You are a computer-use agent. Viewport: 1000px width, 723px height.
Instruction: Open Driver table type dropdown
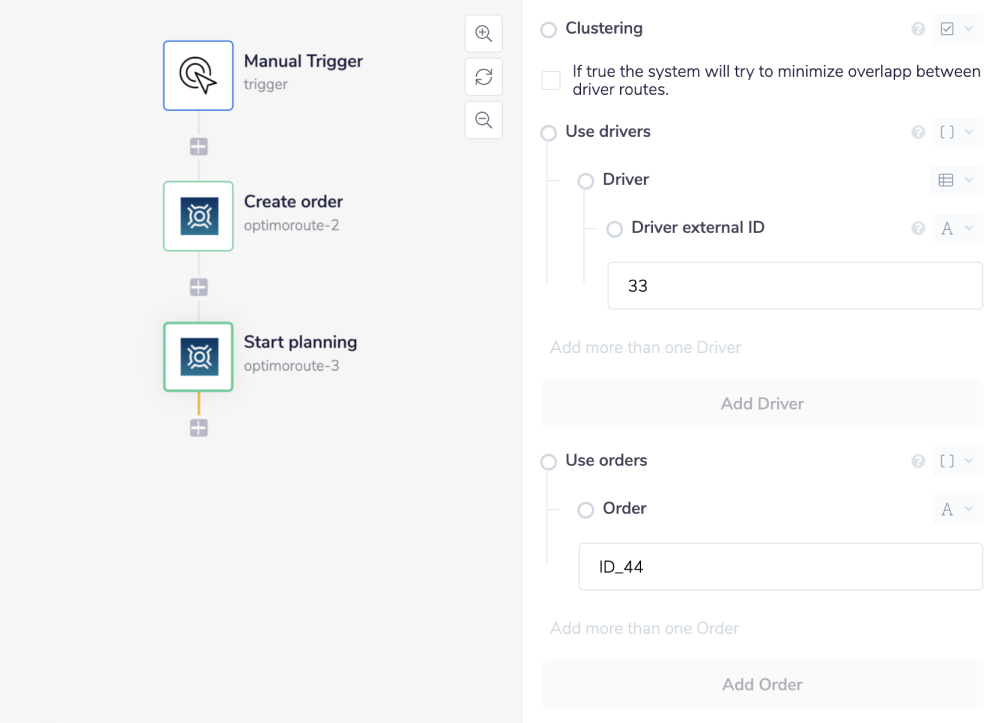pos(956,180)
